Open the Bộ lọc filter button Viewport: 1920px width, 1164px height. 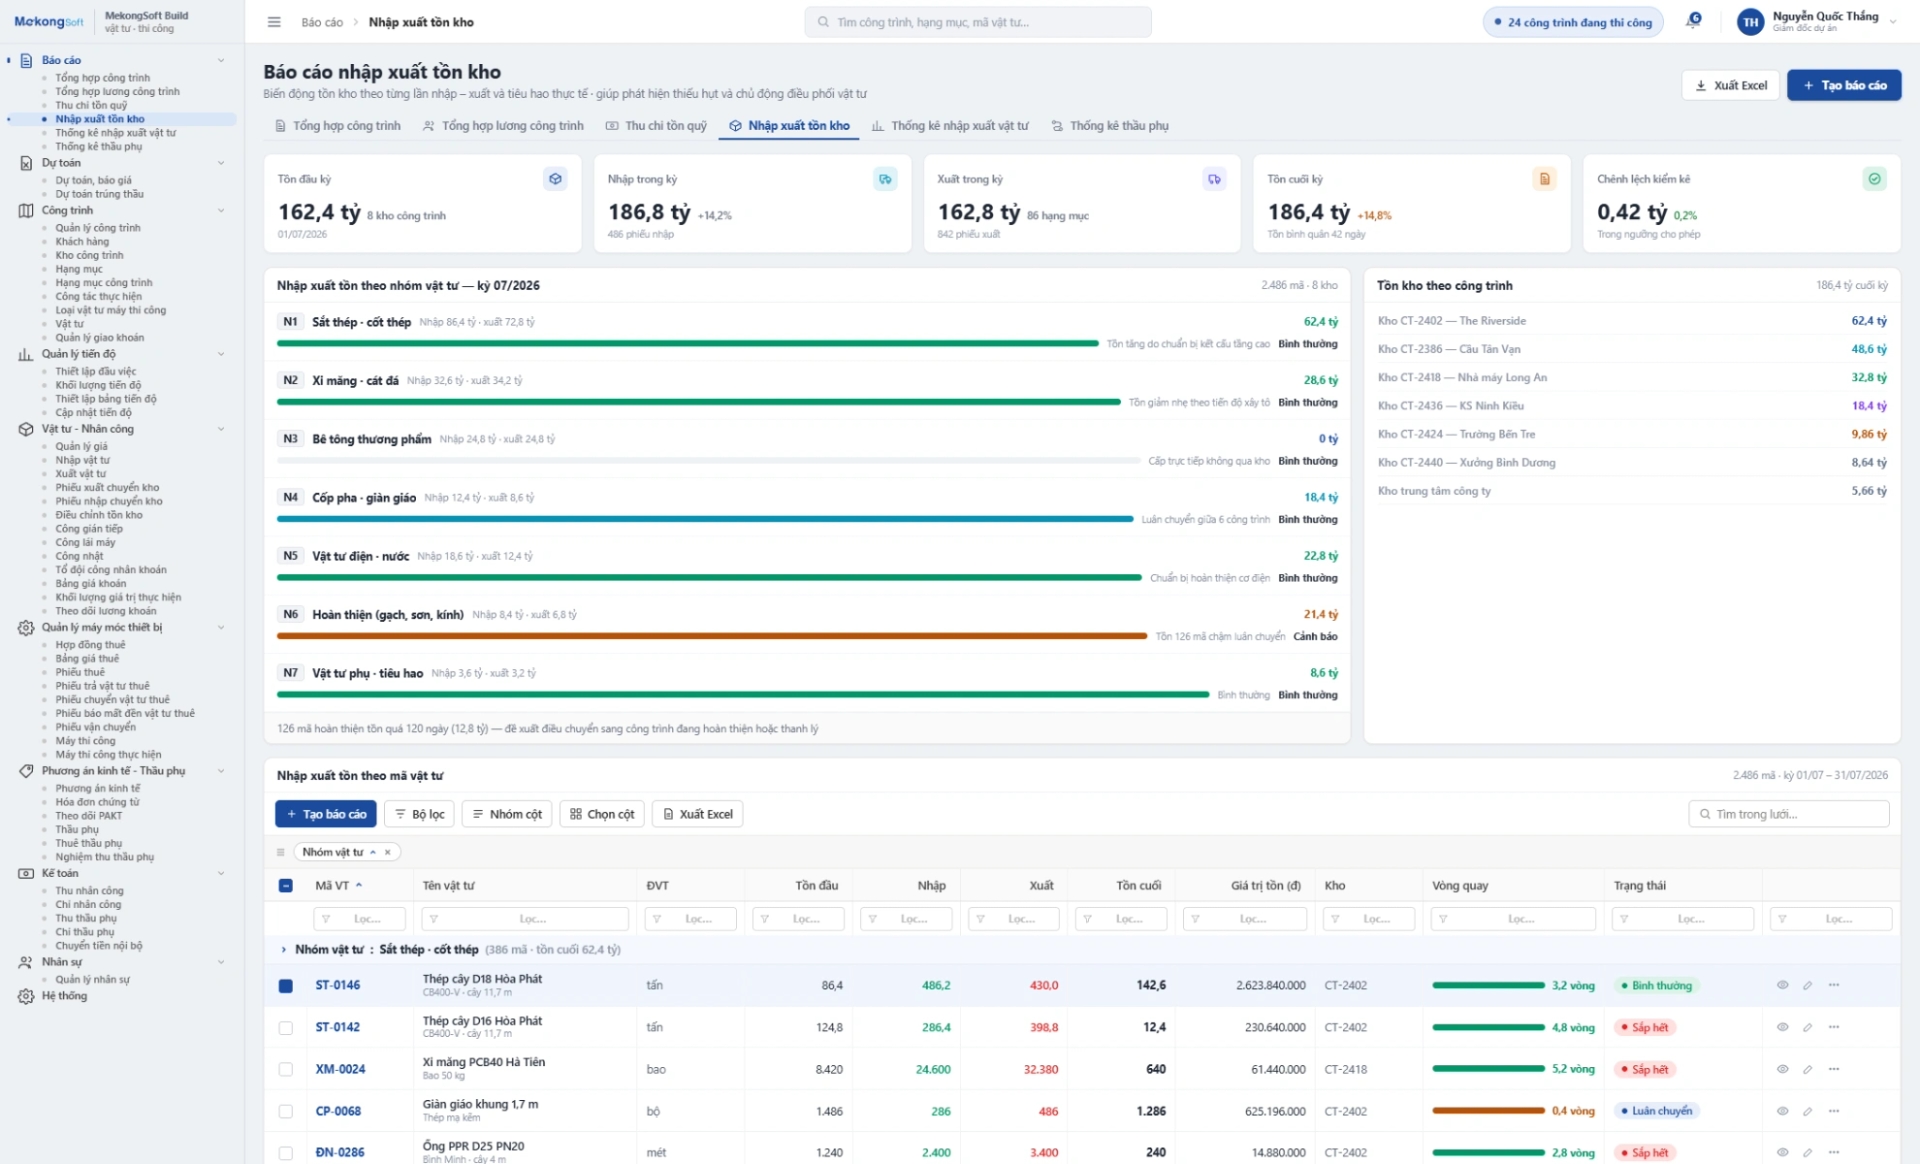(x=419, y=815)
